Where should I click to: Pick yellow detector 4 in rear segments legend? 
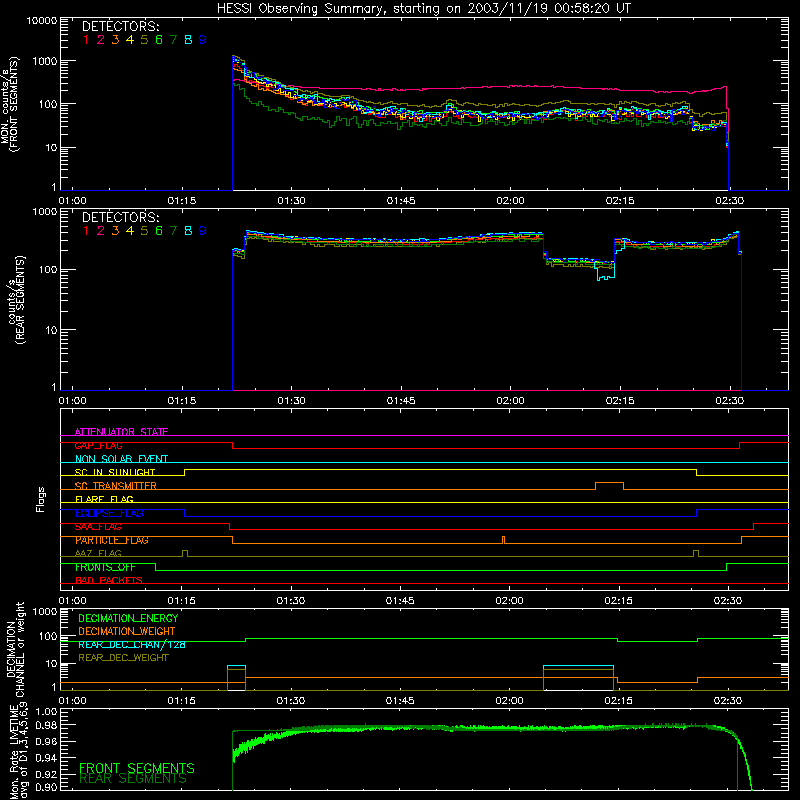130,231
